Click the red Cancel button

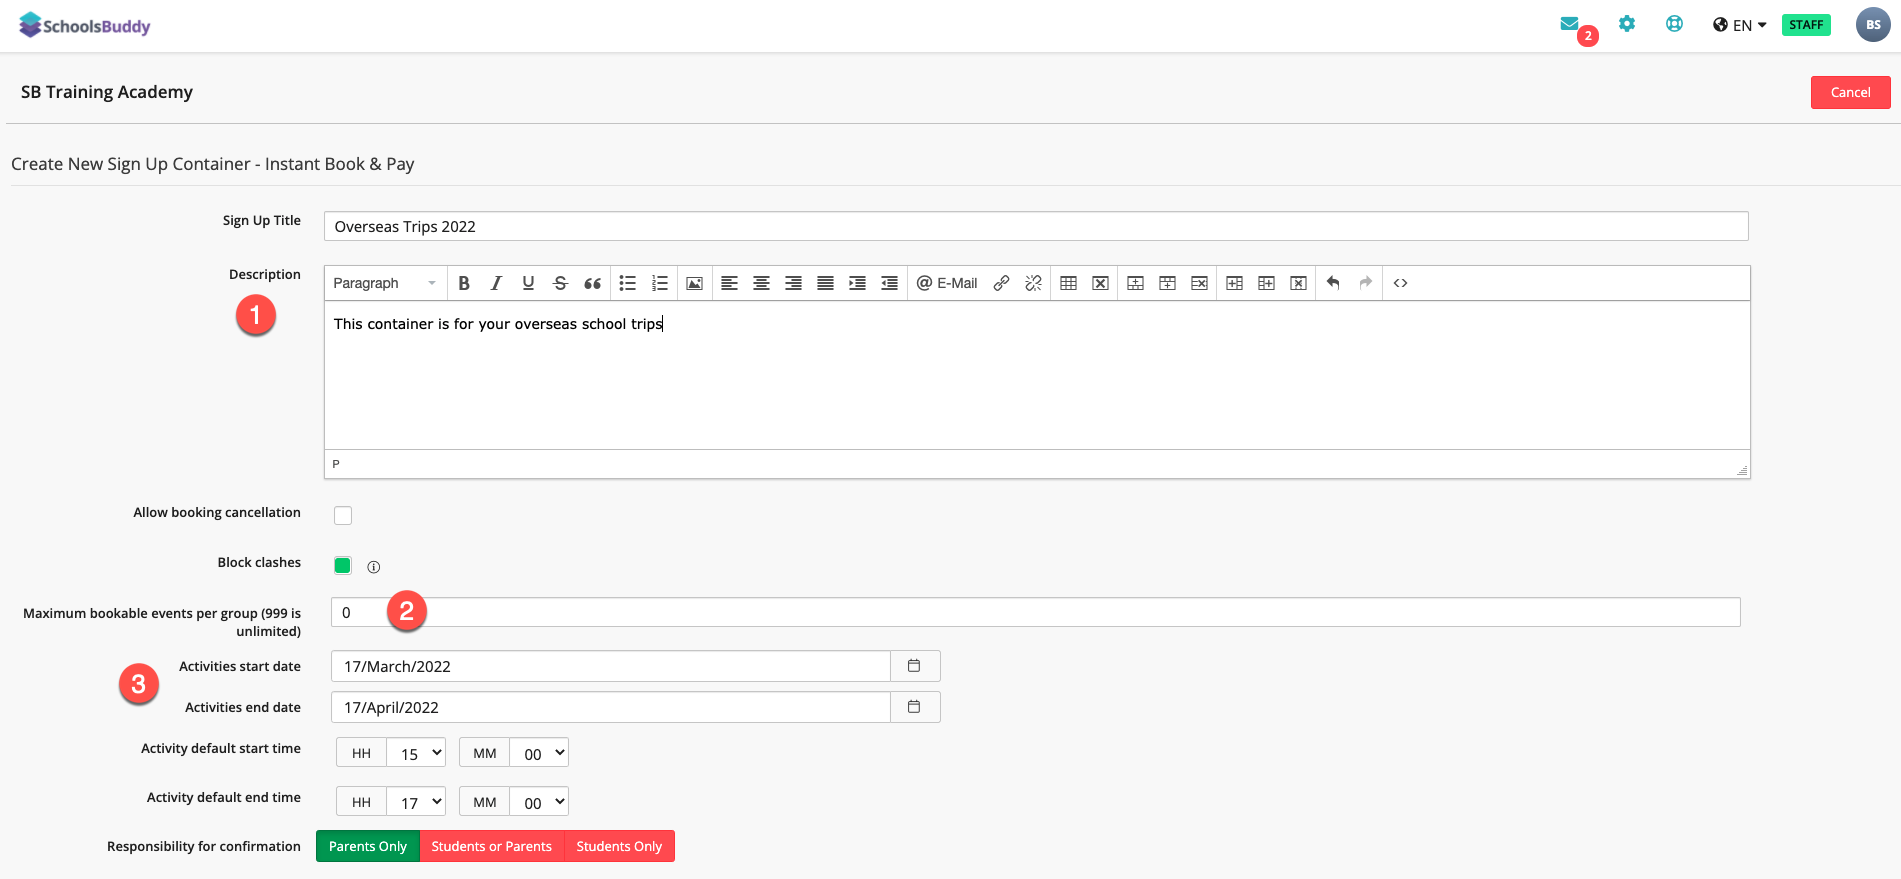[x=1850, y=92]
